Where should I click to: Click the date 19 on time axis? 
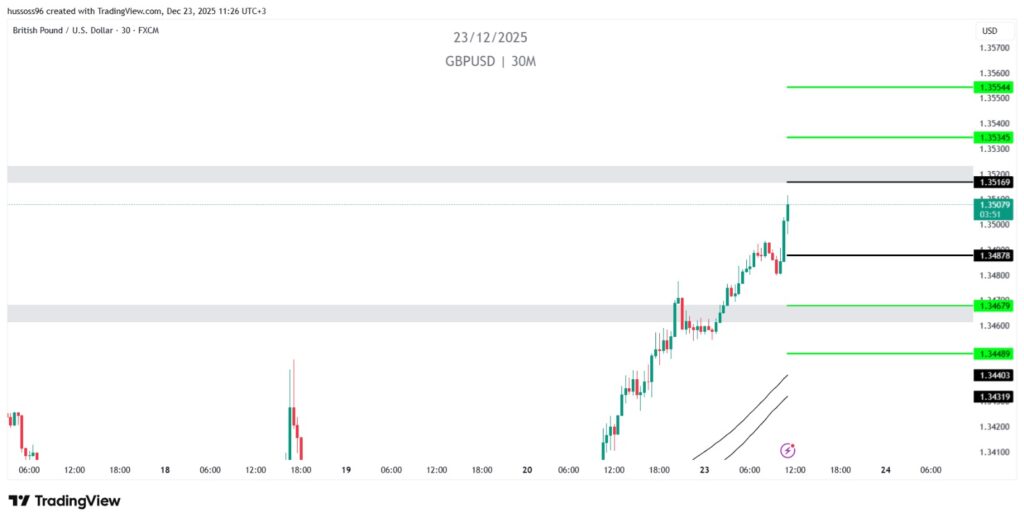[346, 469]
